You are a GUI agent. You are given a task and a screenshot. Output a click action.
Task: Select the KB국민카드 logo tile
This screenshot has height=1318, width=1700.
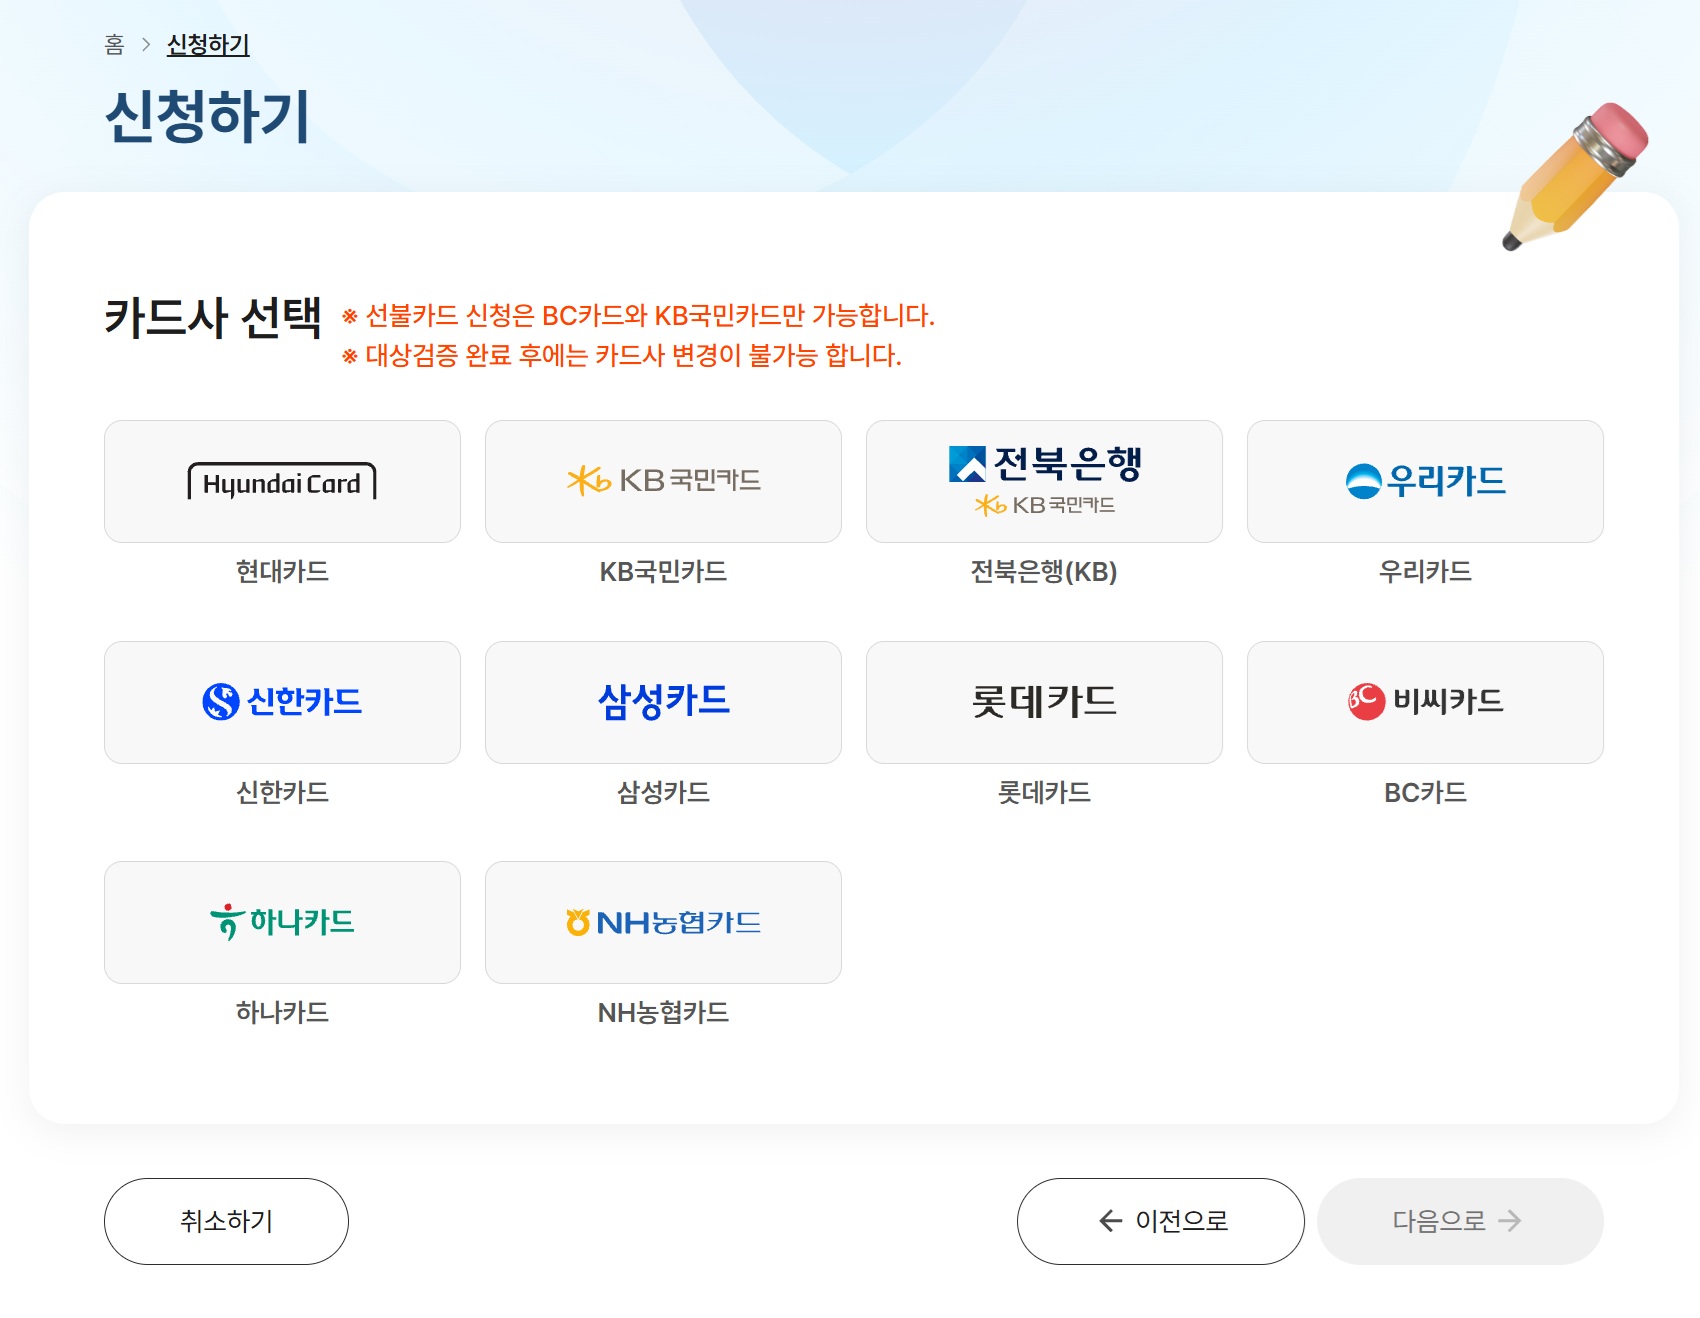(663, 481)
